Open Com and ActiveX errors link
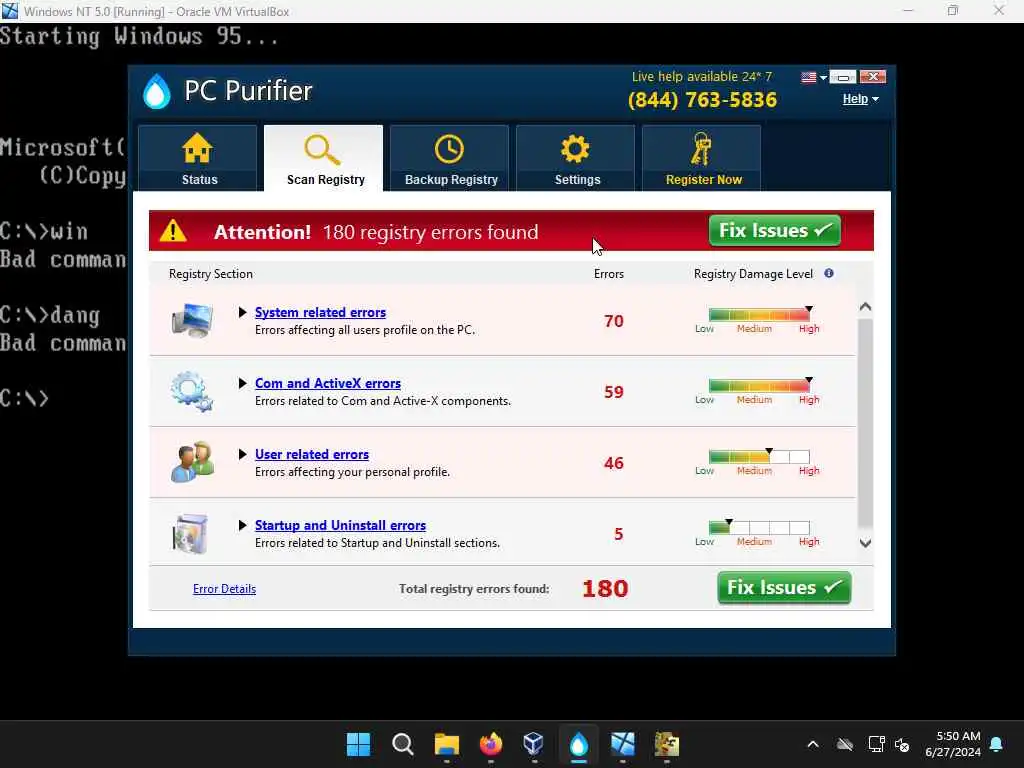The width and height of the screenshot is (1024, 768). click(328, 383)
